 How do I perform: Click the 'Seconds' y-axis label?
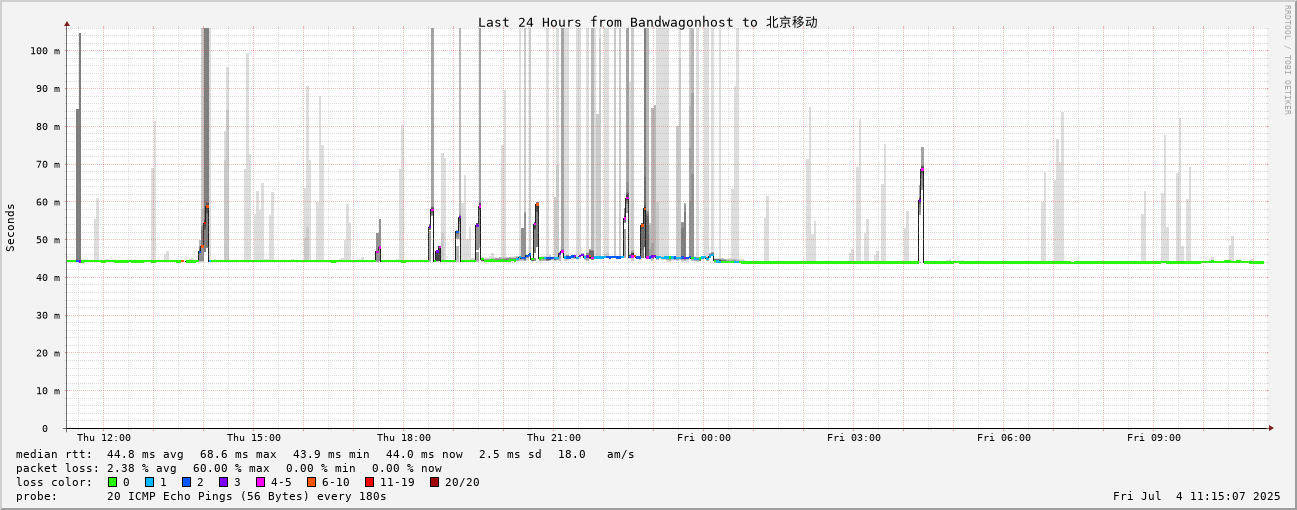pos(11,227)
